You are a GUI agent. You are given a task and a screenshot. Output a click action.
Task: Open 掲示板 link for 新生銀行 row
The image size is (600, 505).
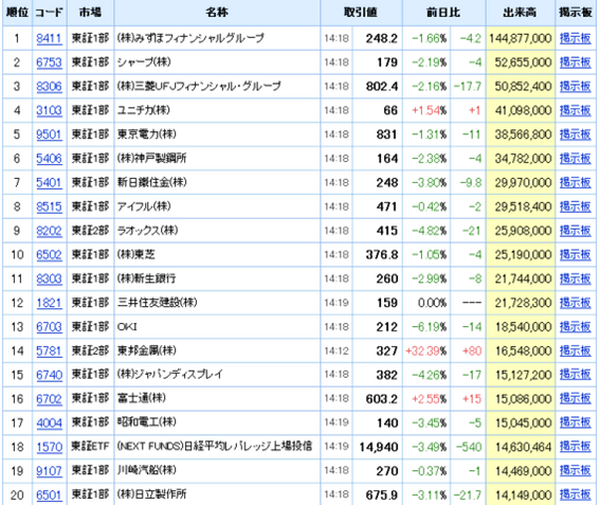pyautogui.click(x=575, y=279)
